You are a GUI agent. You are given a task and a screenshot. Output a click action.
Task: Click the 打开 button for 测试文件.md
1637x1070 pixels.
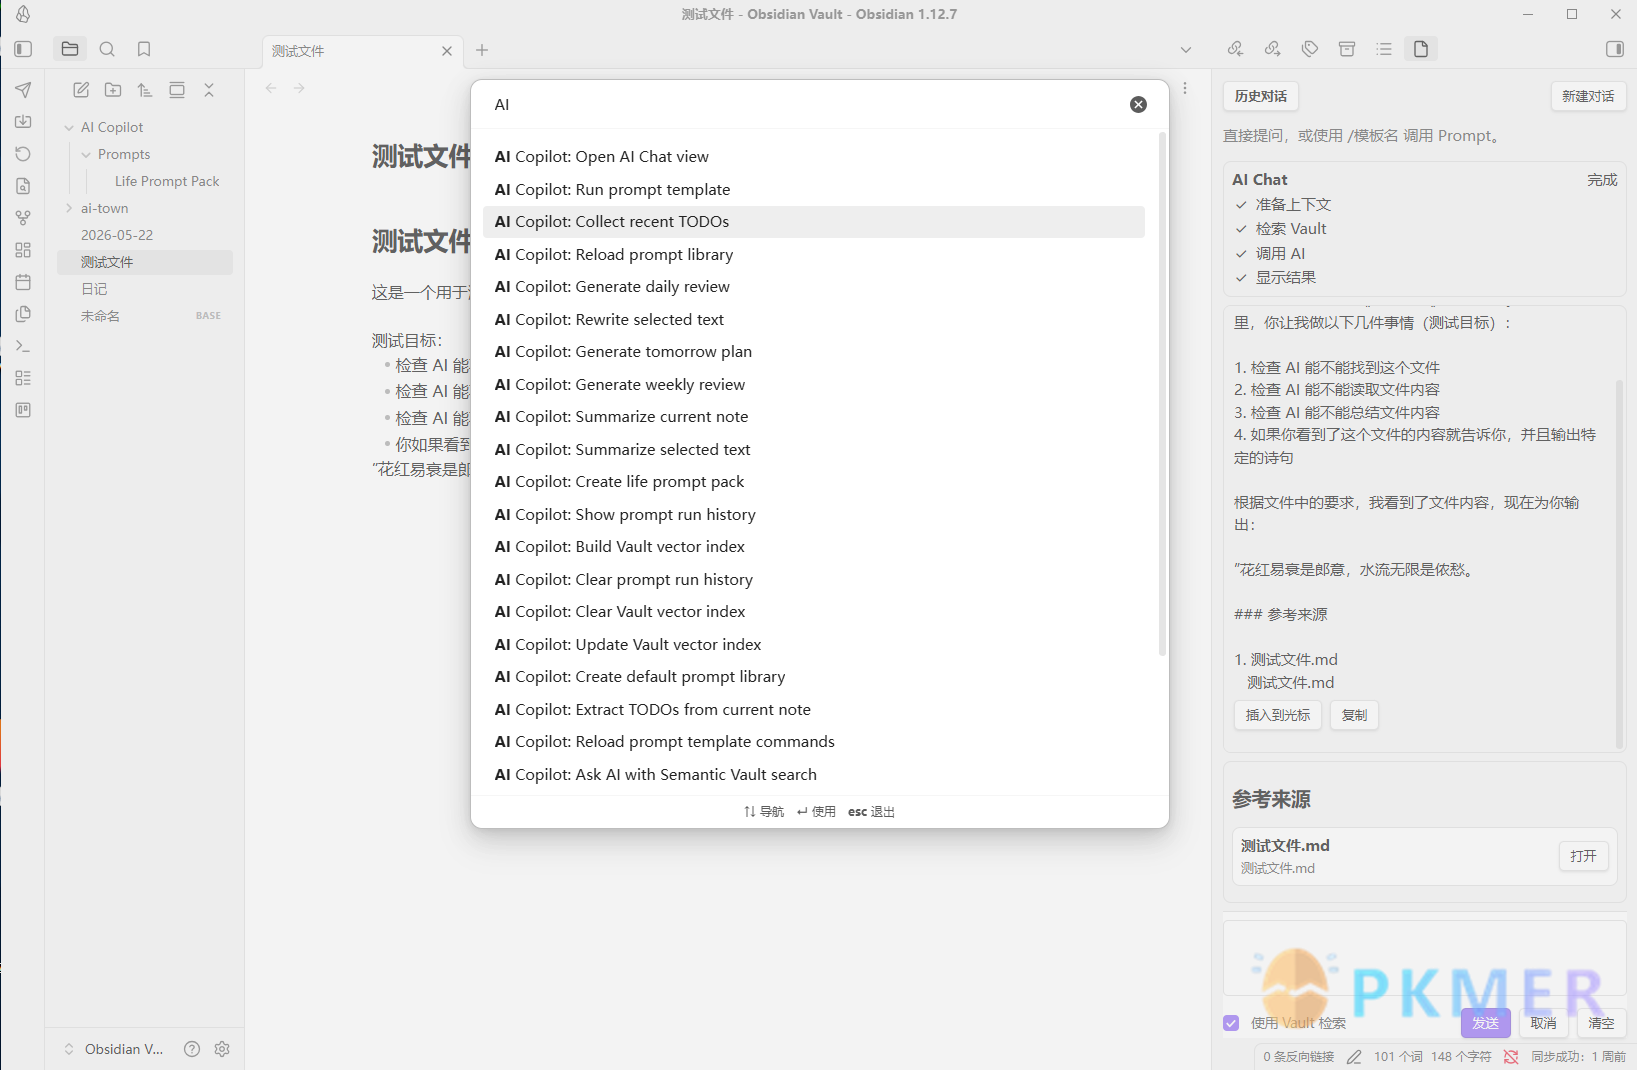coord(1583,856)
